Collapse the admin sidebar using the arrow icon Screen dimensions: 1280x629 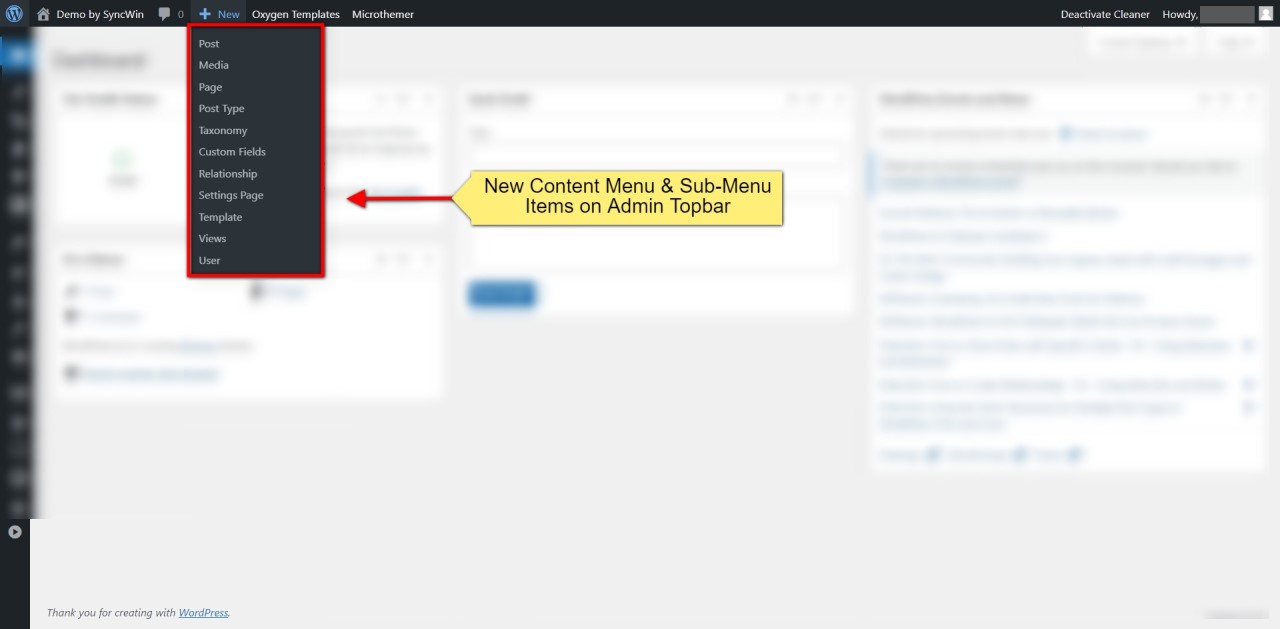coord(15,531)
